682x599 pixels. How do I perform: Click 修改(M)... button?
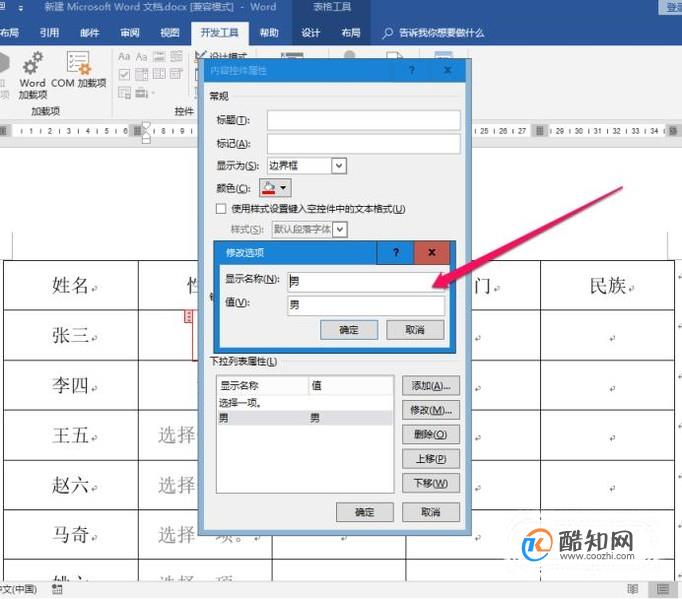tap(431, 410)
